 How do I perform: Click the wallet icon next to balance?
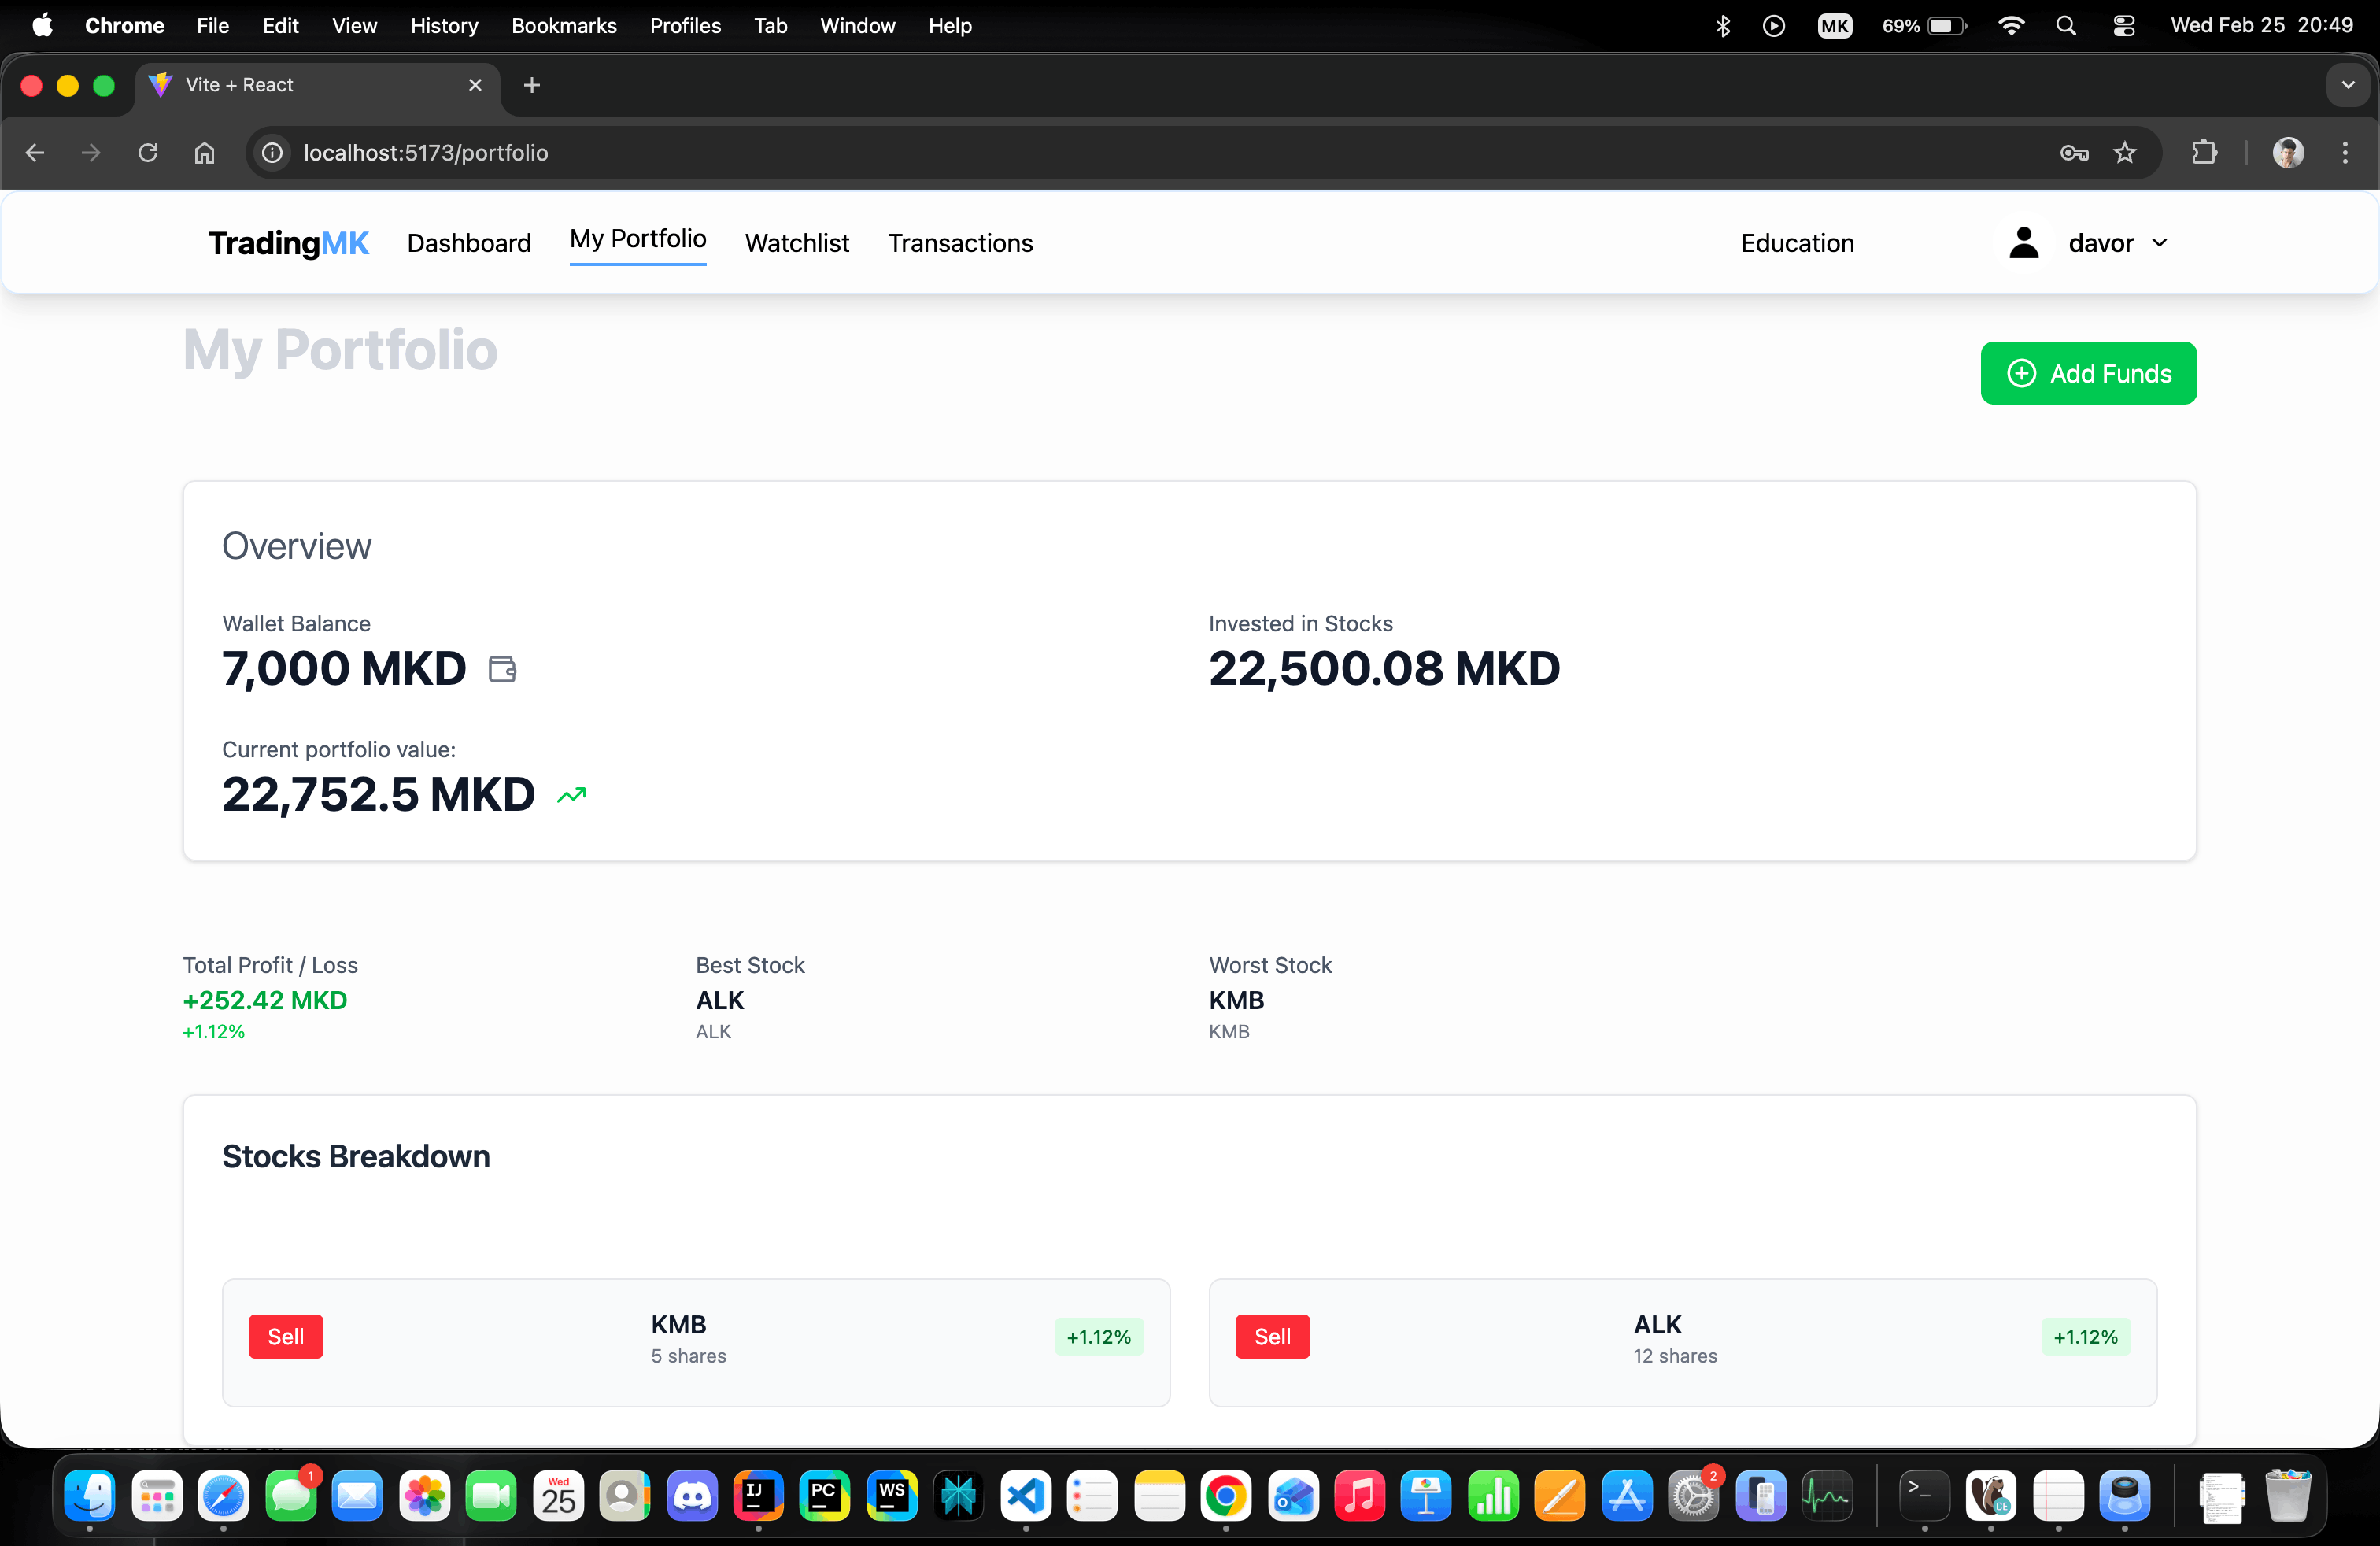pos(502,669)
